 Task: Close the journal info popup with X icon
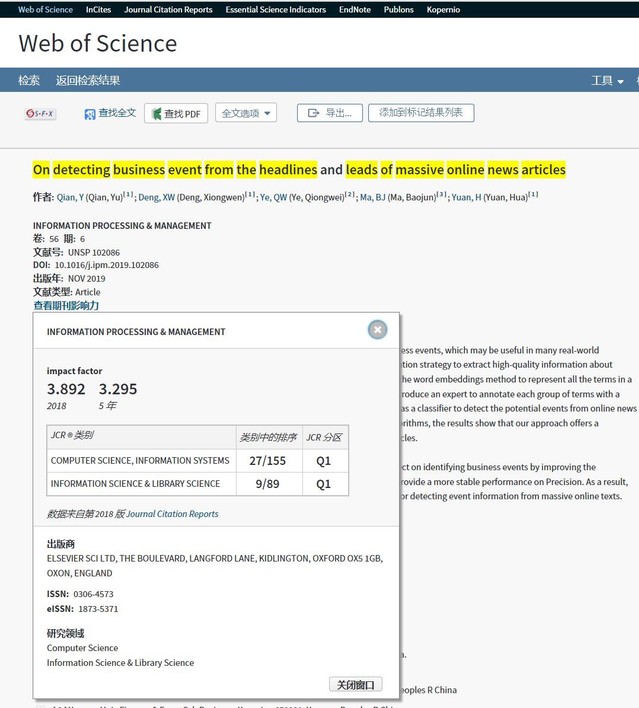point(377,330)
